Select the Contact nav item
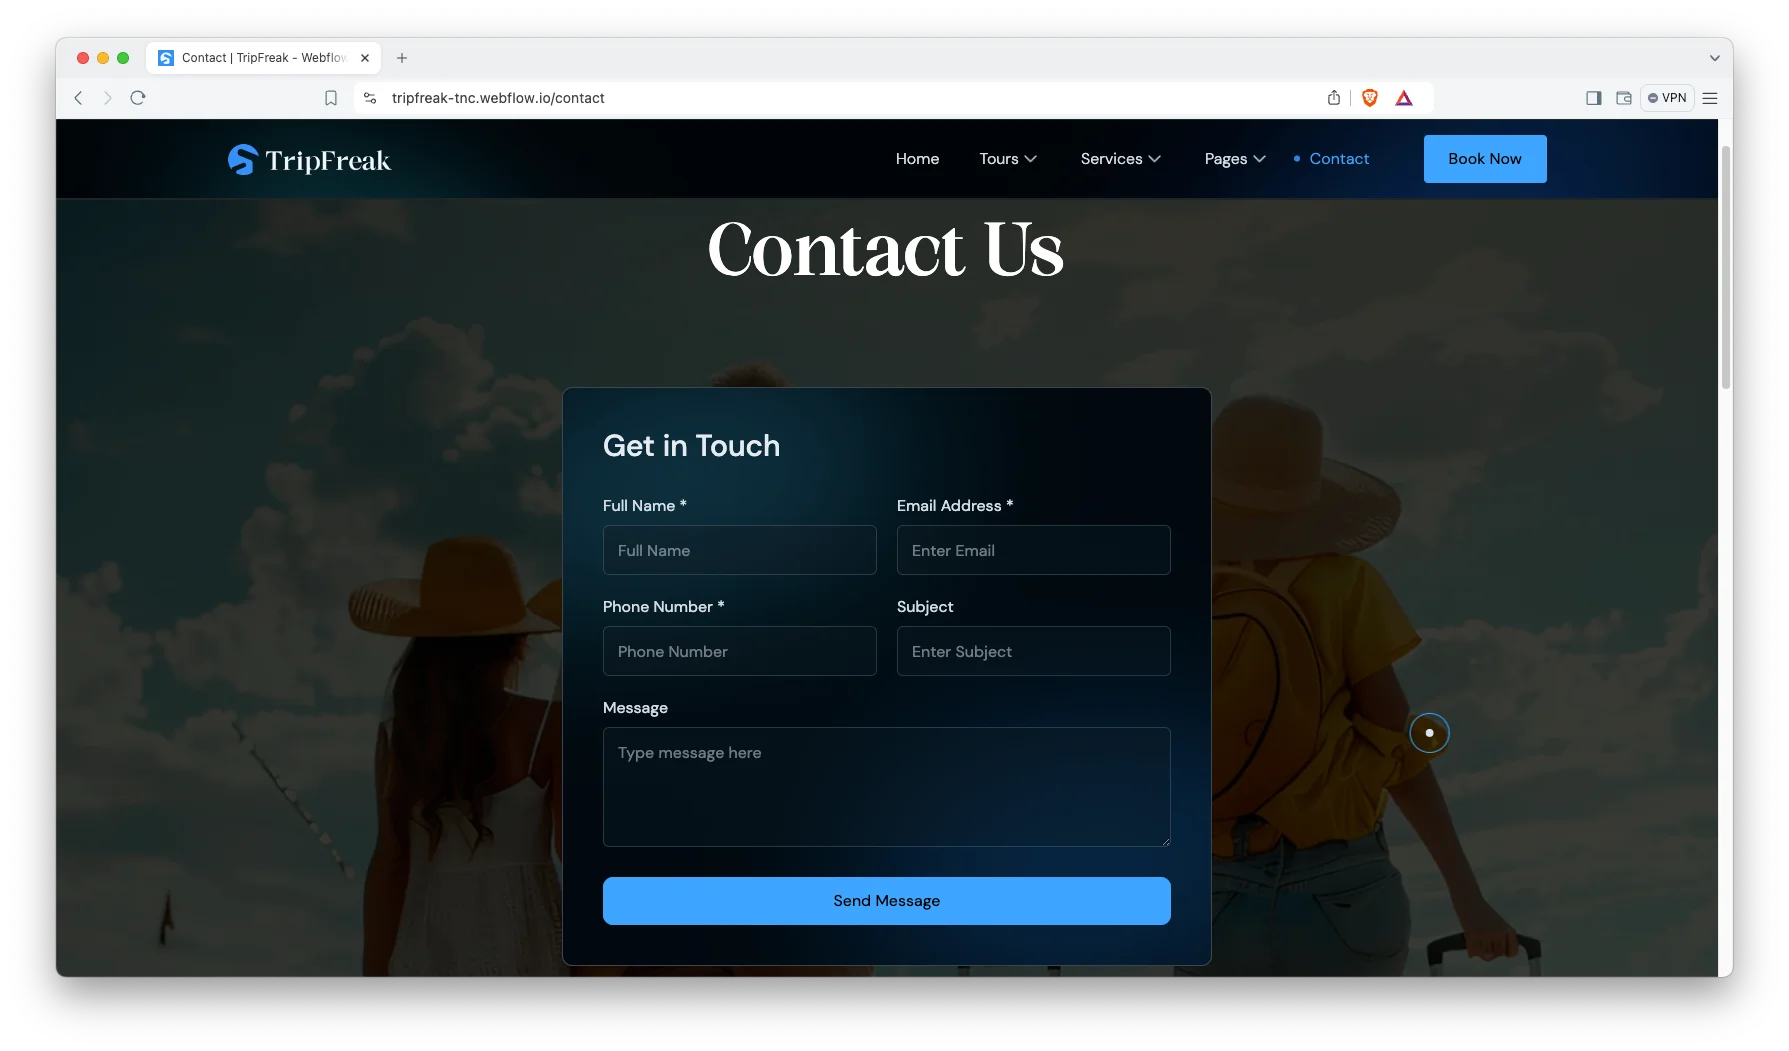Image resolution: width=1789 pixels, height=1051 pixels. [x=1339, y=159]
